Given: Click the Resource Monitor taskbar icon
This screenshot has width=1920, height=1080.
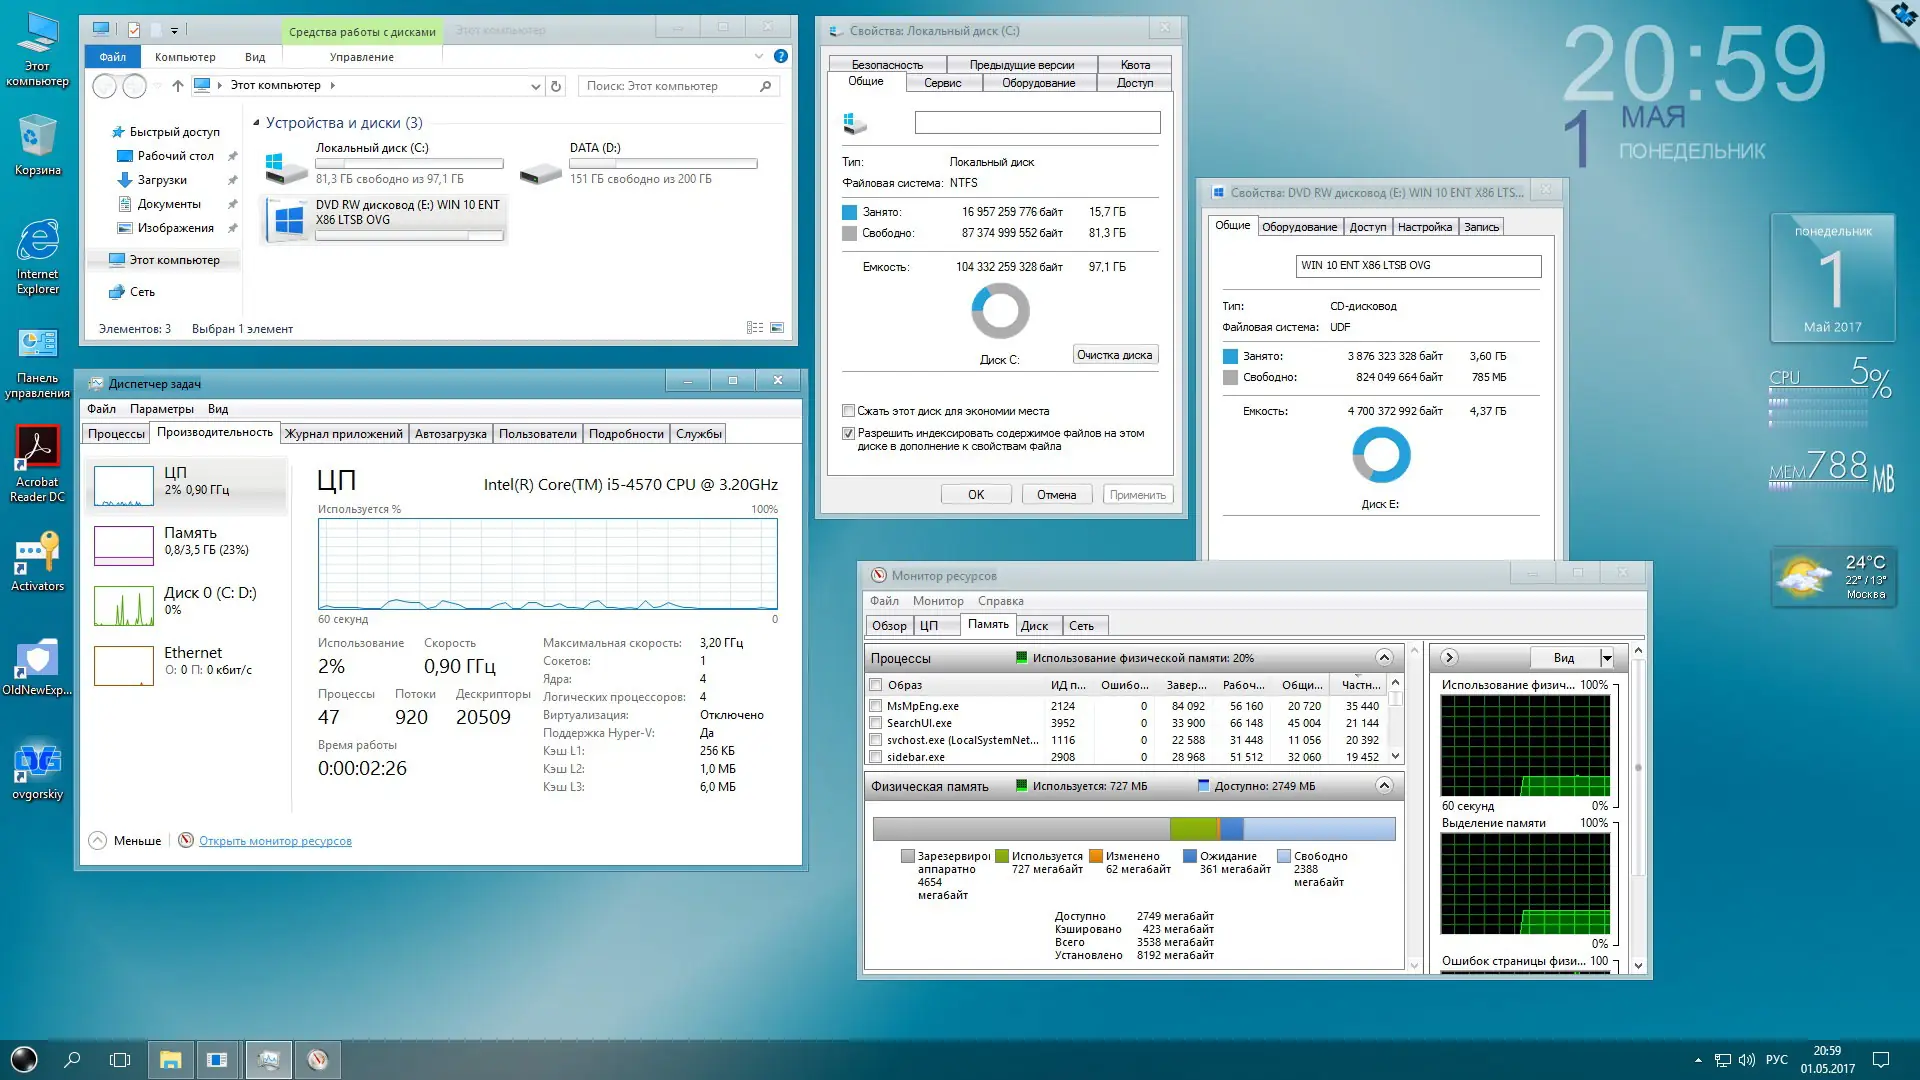Looking at the screenshot, I should [317, 1059].
